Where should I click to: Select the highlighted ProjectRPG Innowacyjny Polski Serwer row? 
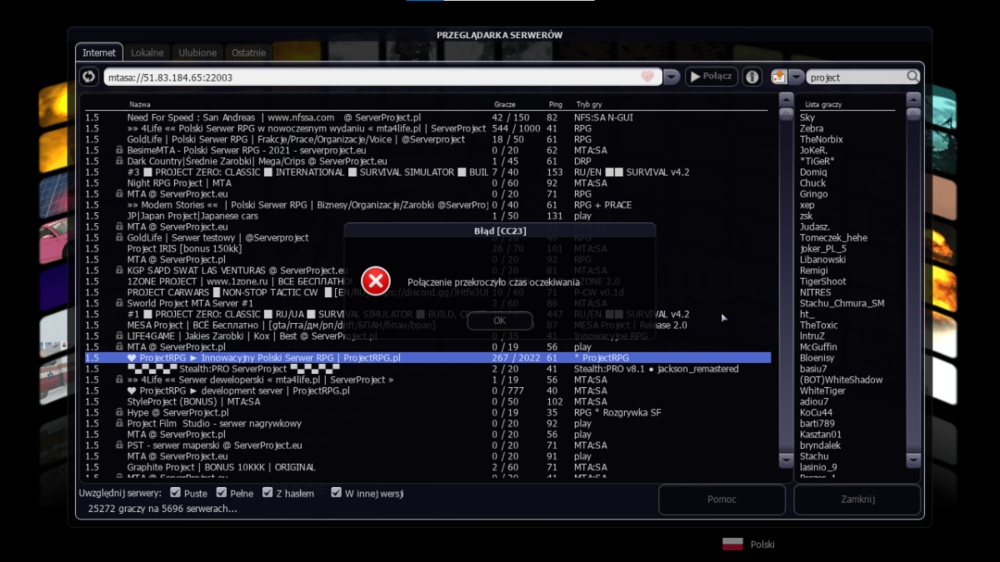point(427,358)
